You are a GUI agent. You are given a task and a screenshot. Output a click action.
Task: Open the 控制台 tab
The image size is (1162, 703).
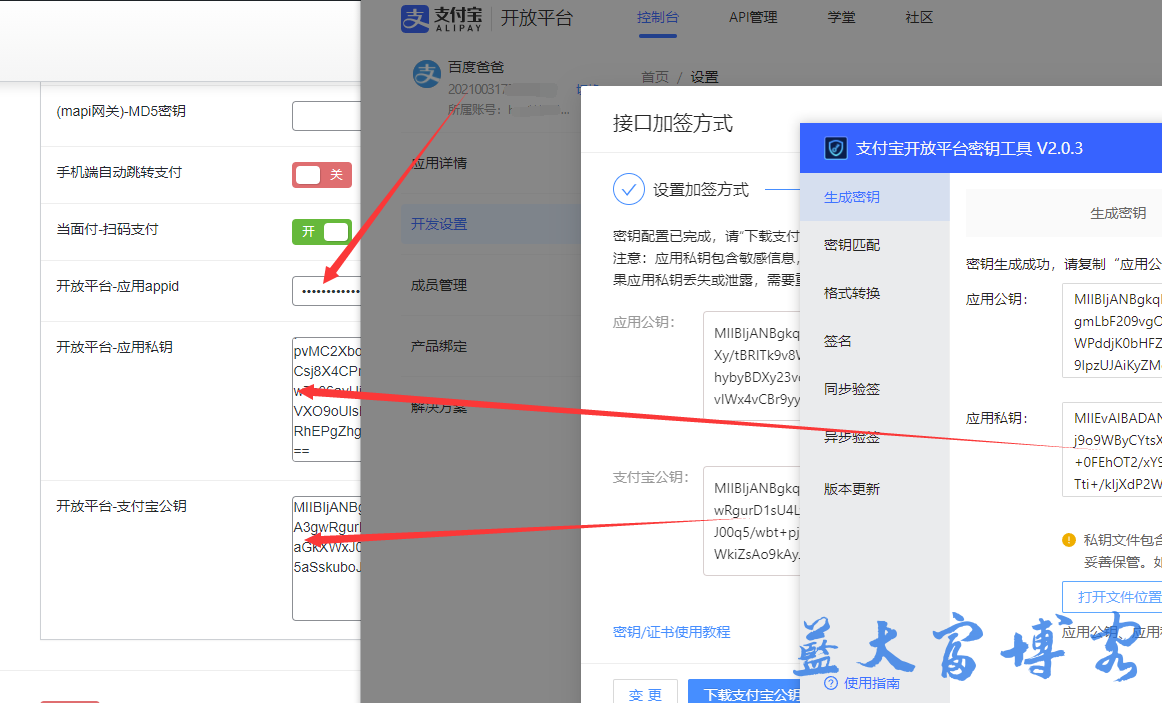[657, 17]
